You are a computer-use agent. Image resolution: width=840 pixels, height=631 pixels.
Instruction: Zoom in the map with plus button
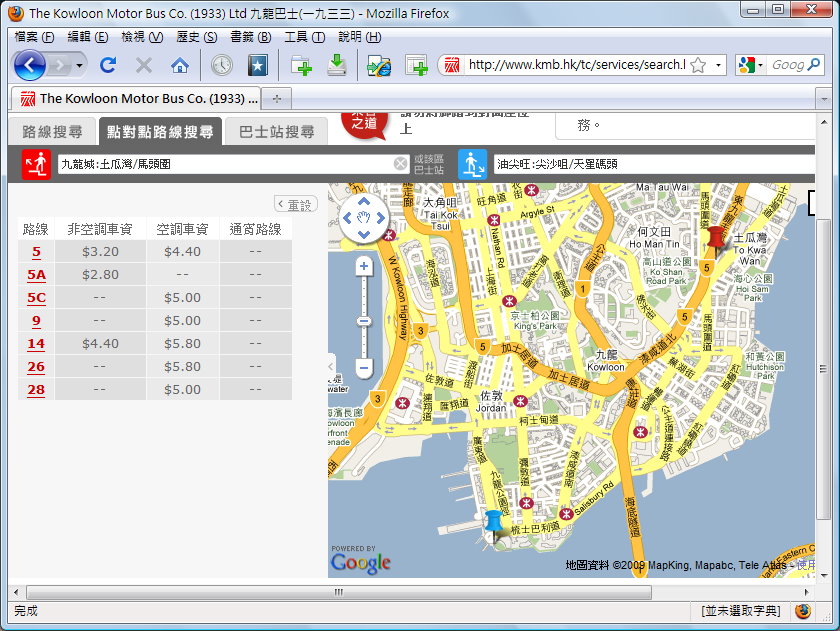pos(364,266)
